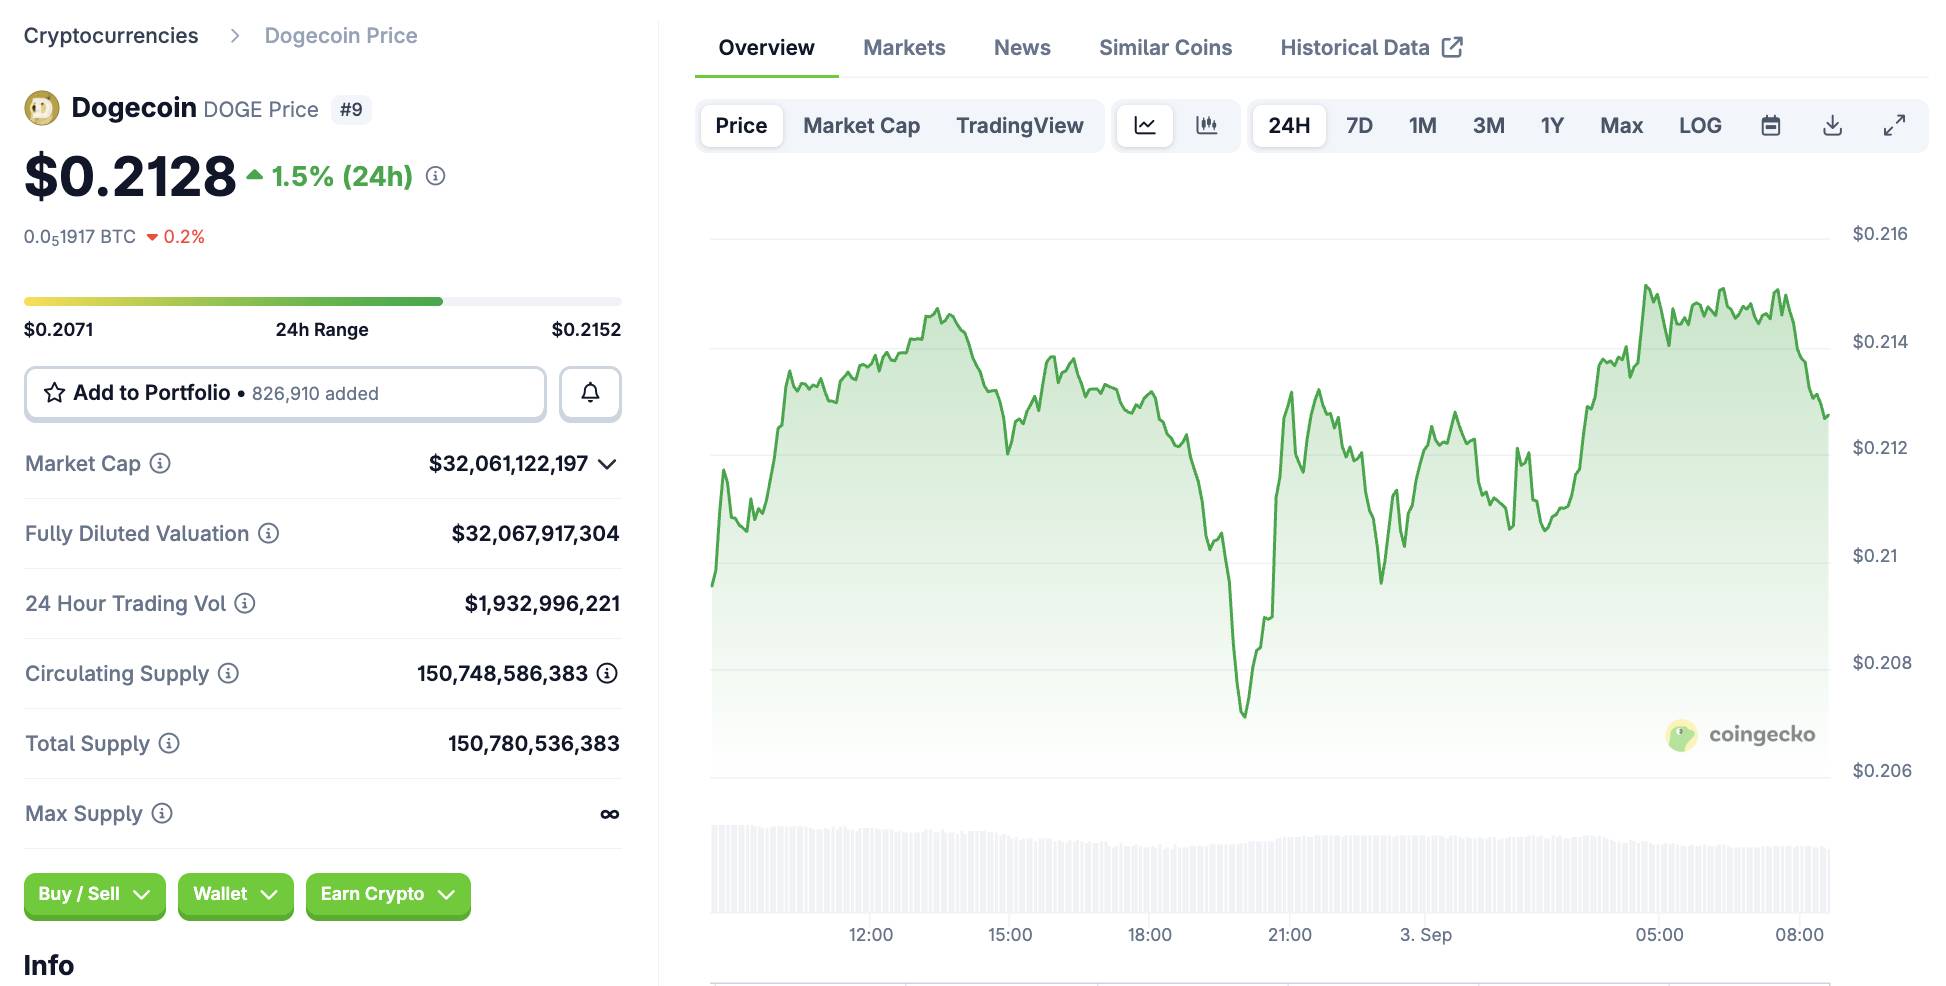
Task: Click the Add to Portfolio button
Action: tap(285, 393)
